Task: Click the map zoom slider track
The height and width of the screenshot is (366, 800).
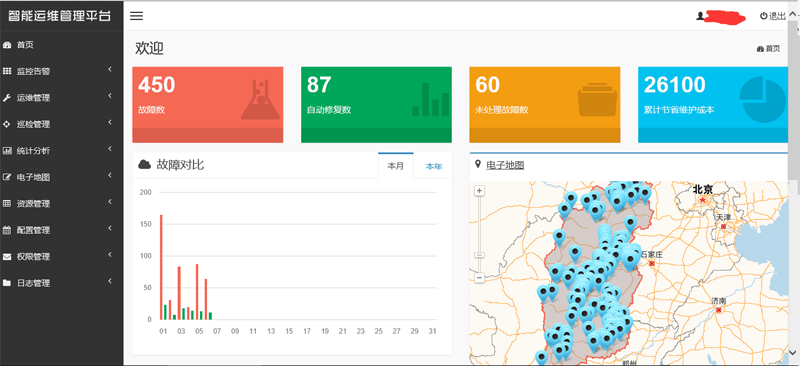Action: tap(479, 235)
